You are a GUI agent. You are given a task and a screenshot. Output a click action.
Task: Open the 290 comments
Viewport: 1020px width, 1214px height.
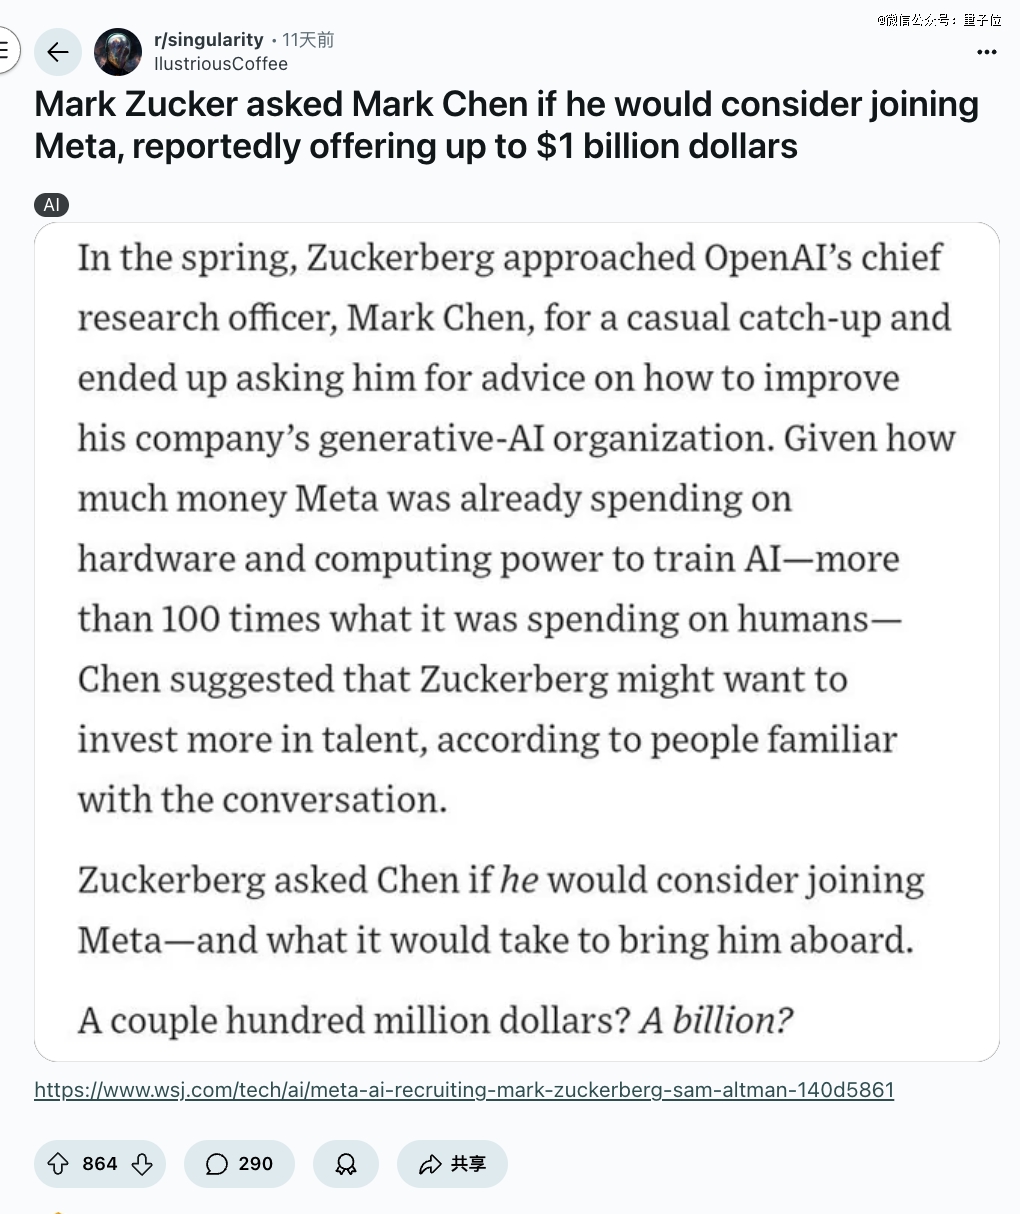click(x=239, y=1164)
